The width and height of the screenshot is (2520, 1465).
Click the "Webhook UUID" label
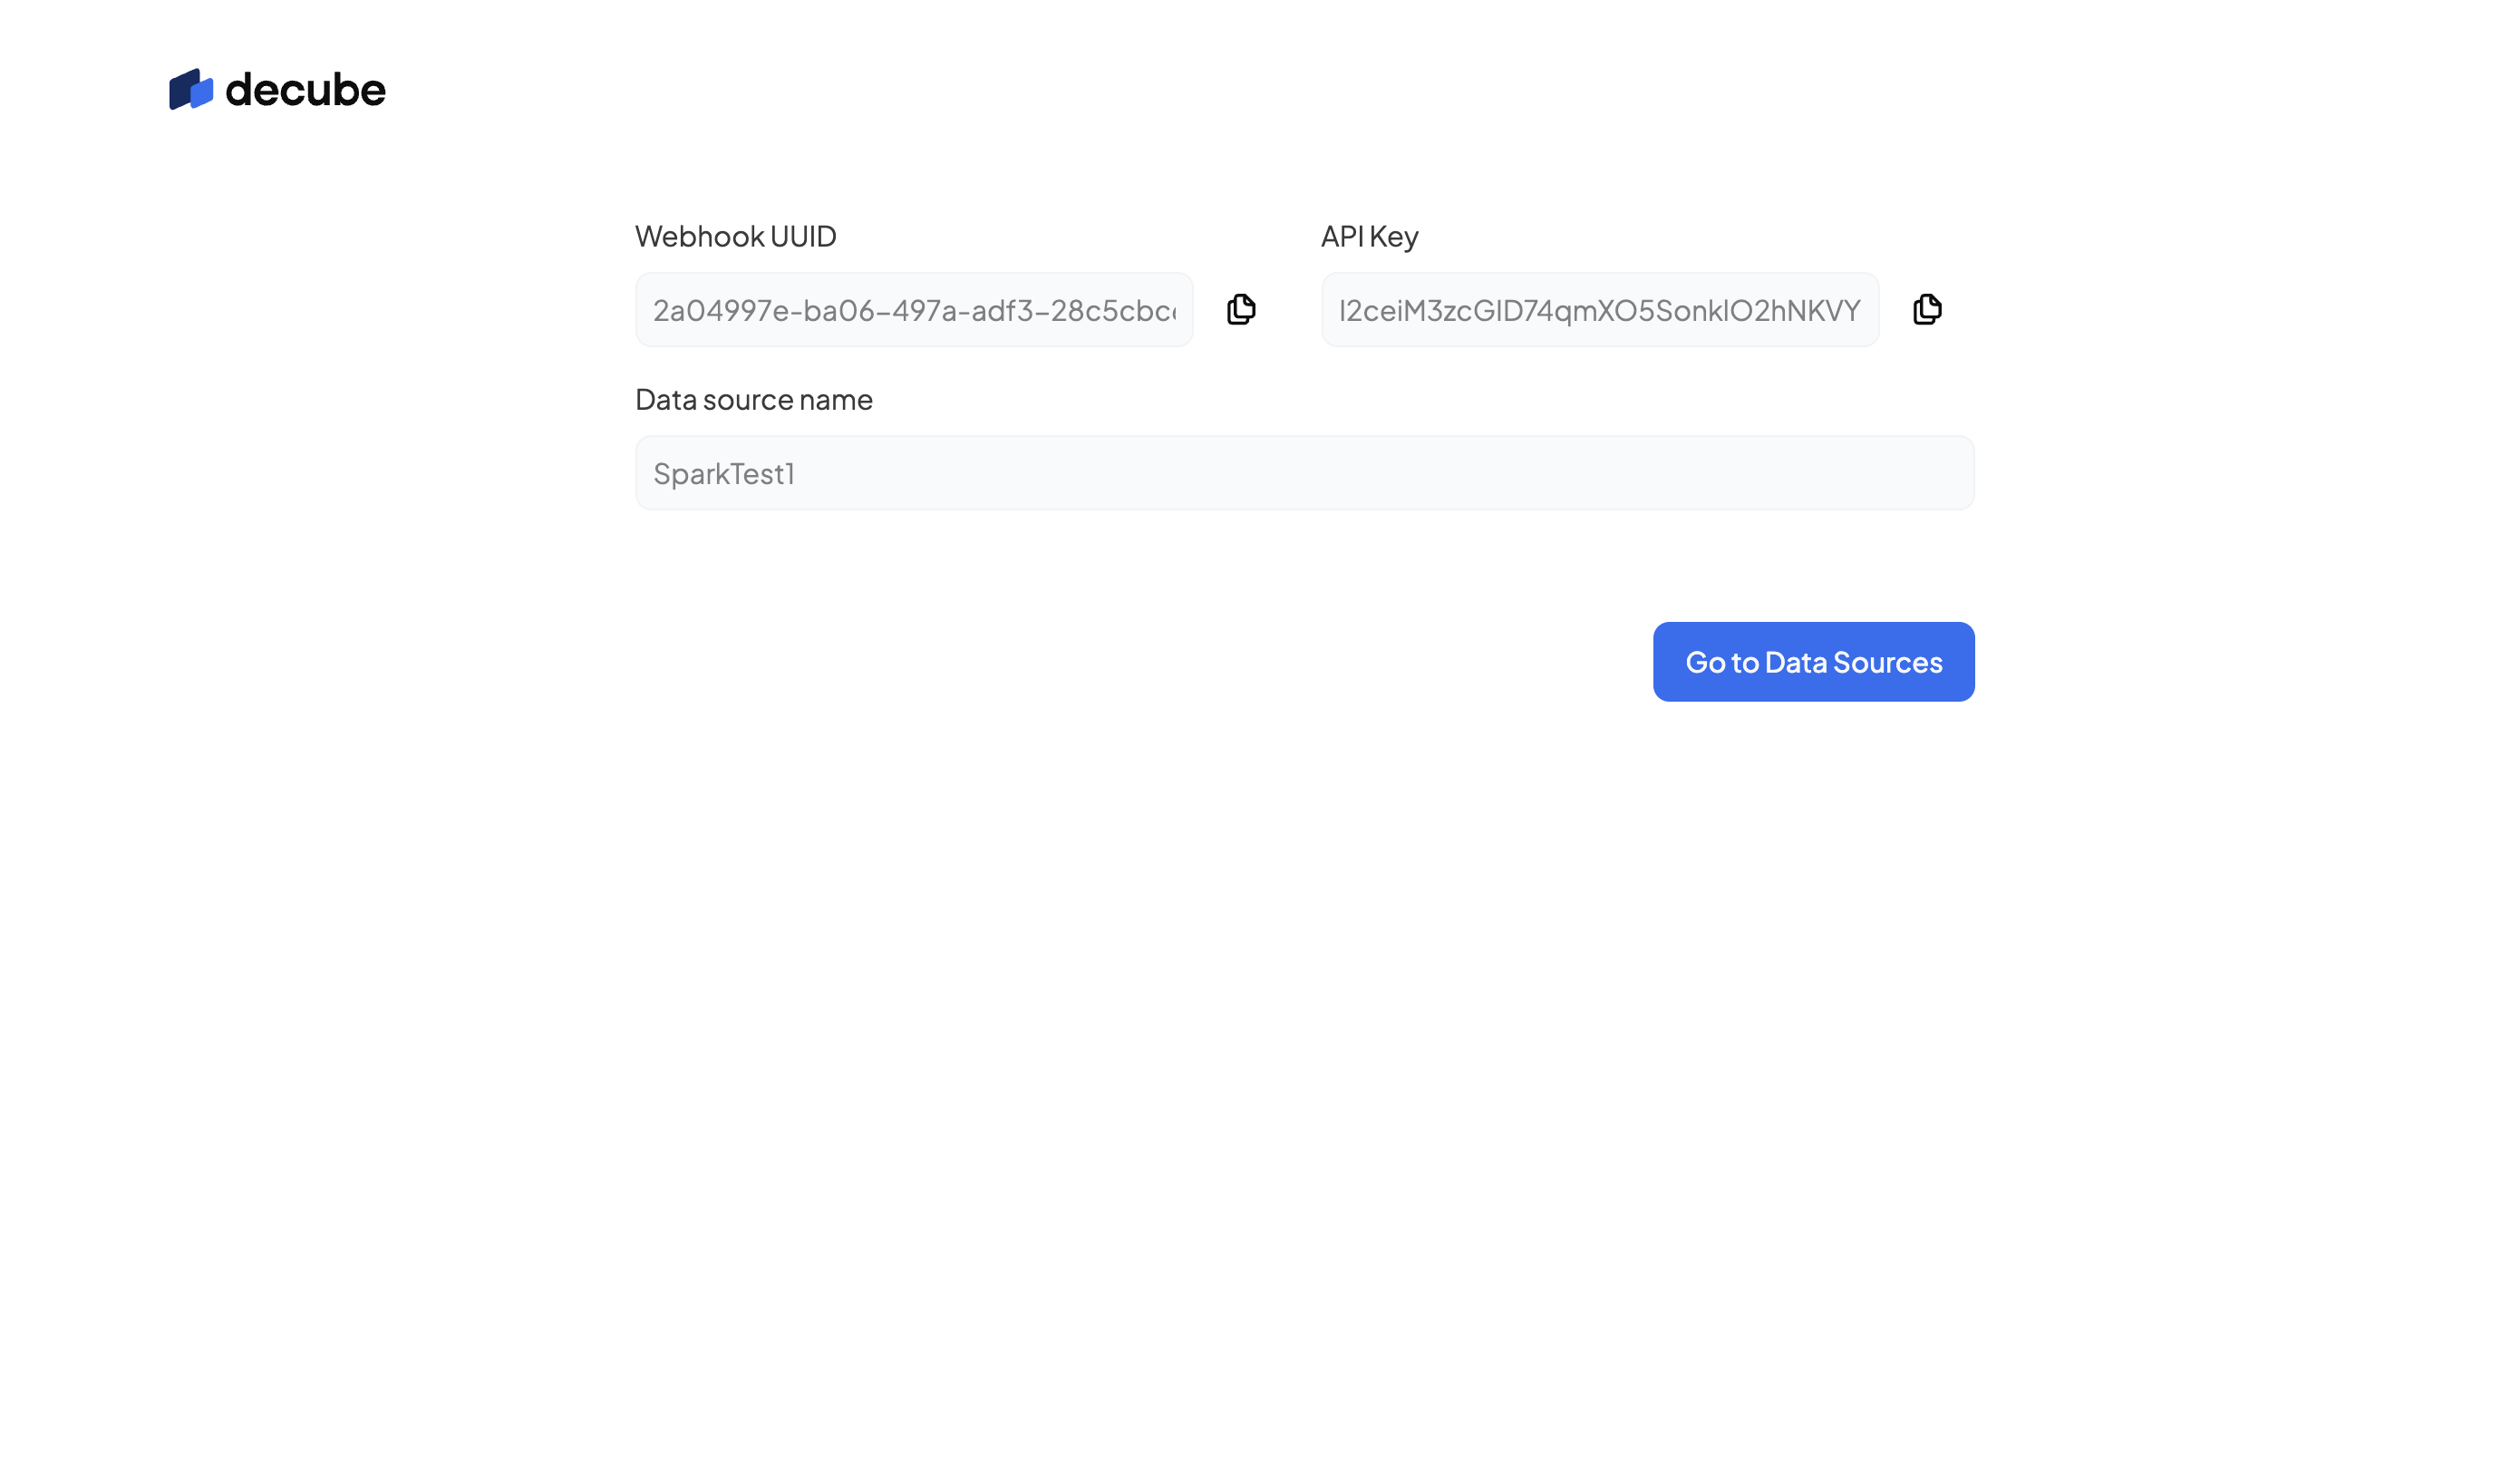[735, 237]
